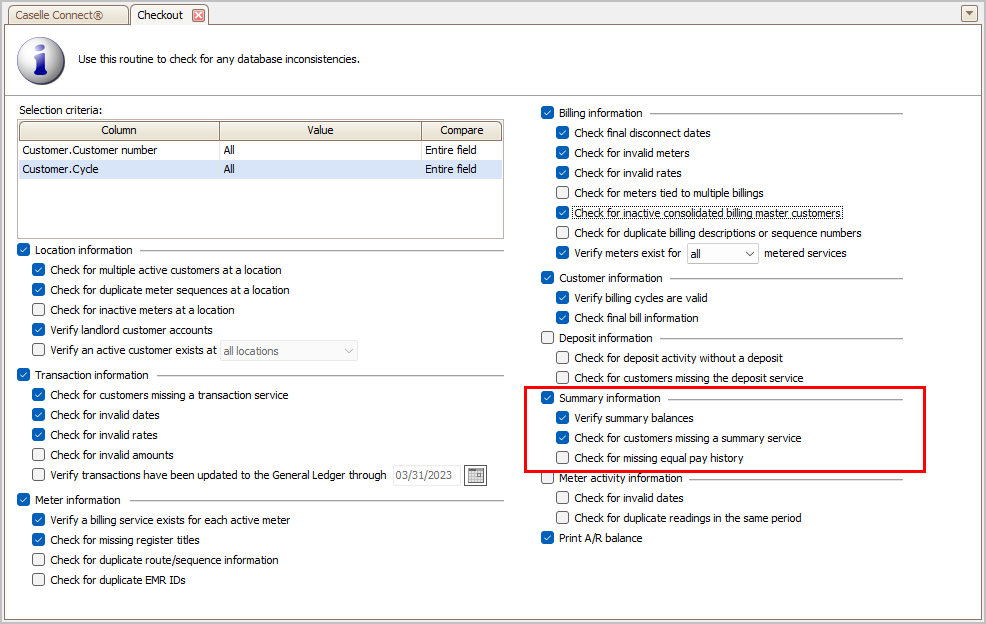Toggle Check for invalid meters
The height and width of the screenshot is (624, 986).
coord(563,153)
